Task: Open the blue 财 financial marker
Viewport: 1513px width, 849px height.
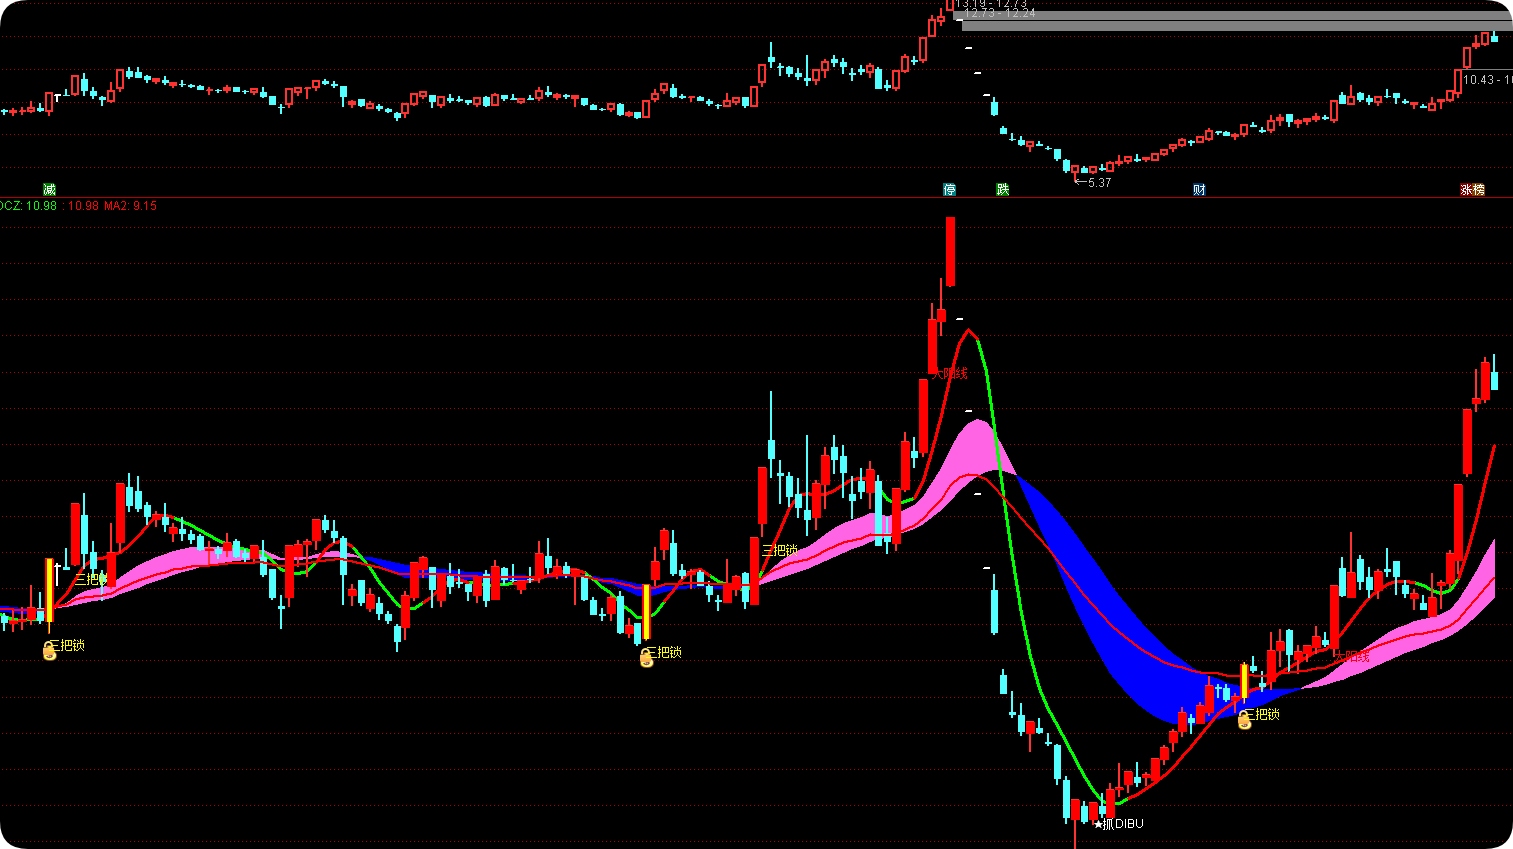Action: coord(1199,189)
